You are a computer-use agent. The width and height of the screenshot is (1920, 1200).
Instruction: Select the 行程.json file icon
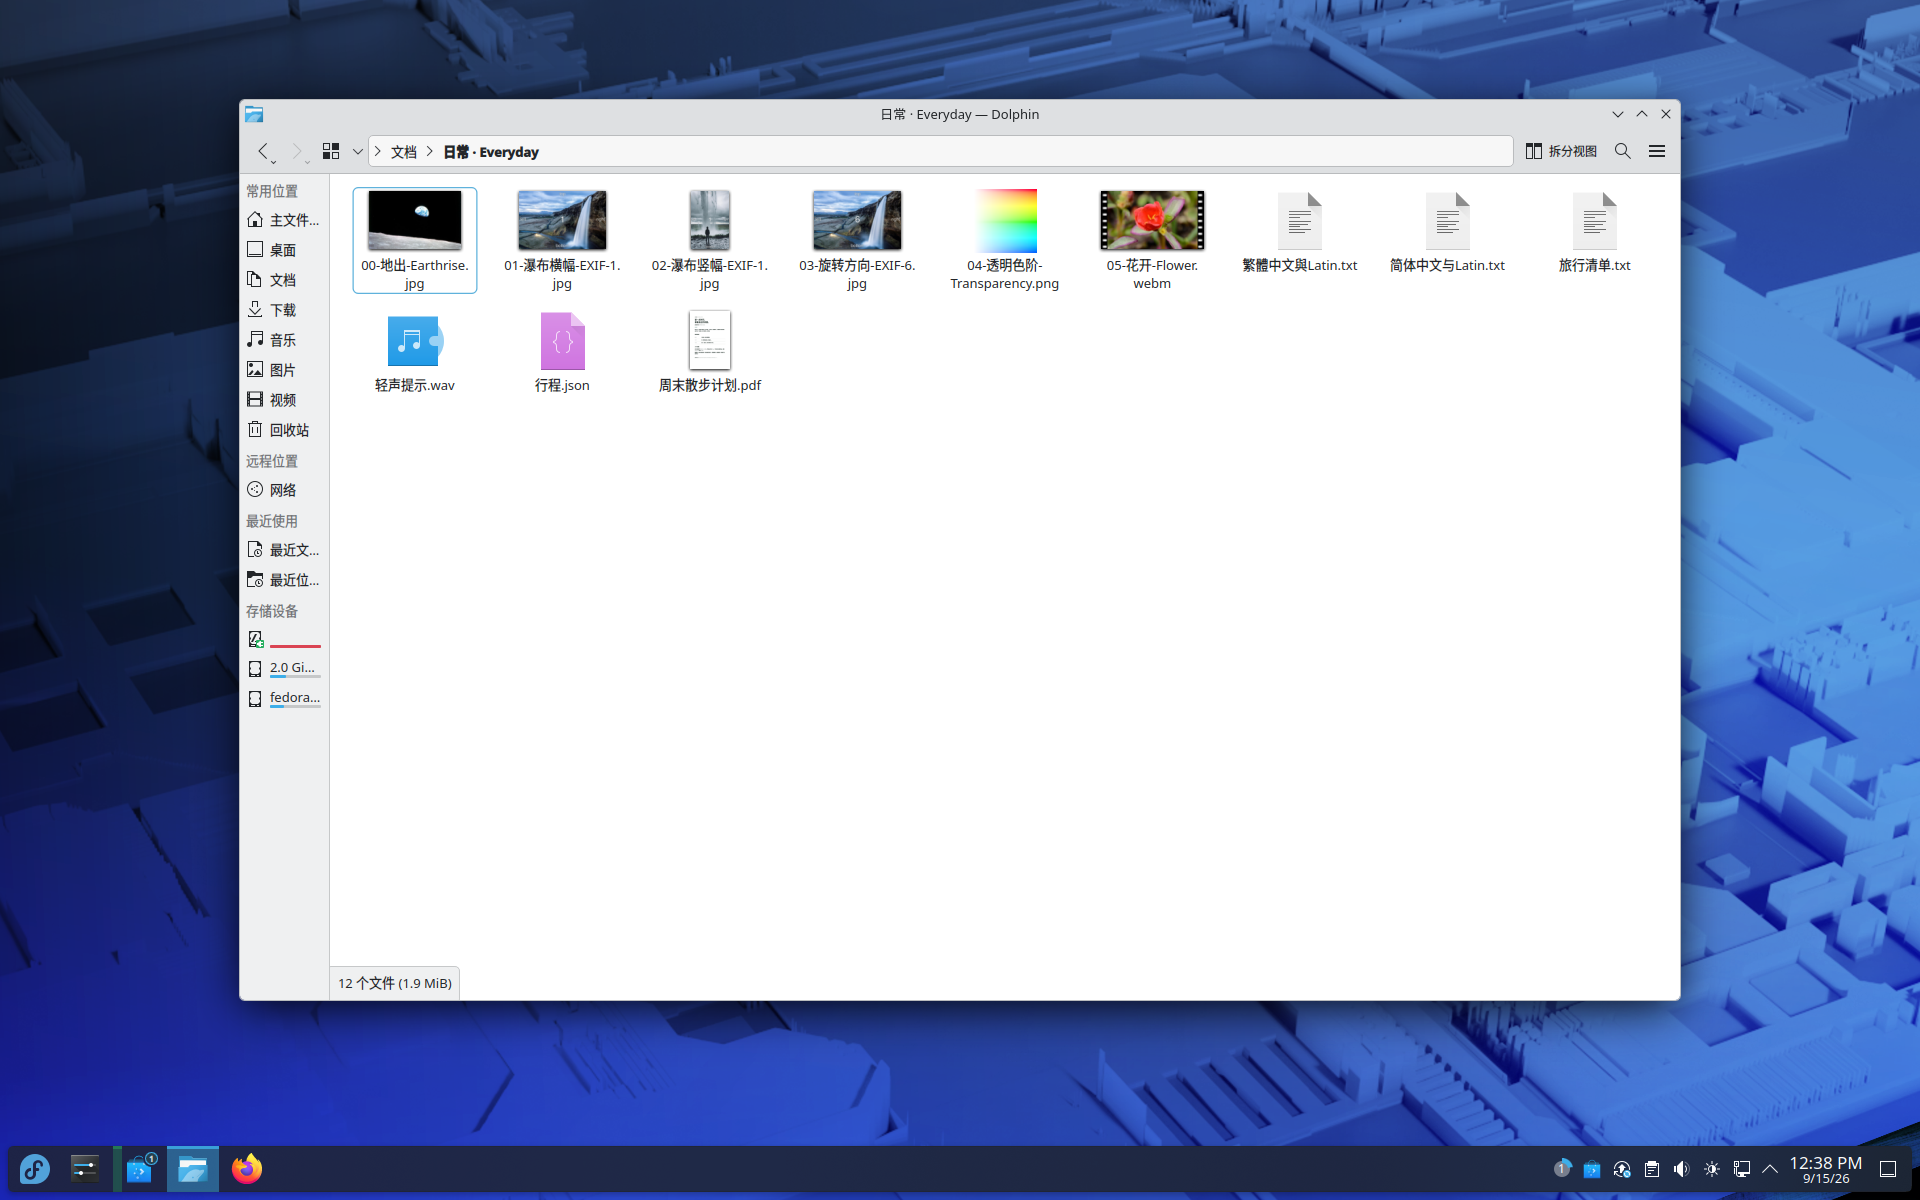562,341
